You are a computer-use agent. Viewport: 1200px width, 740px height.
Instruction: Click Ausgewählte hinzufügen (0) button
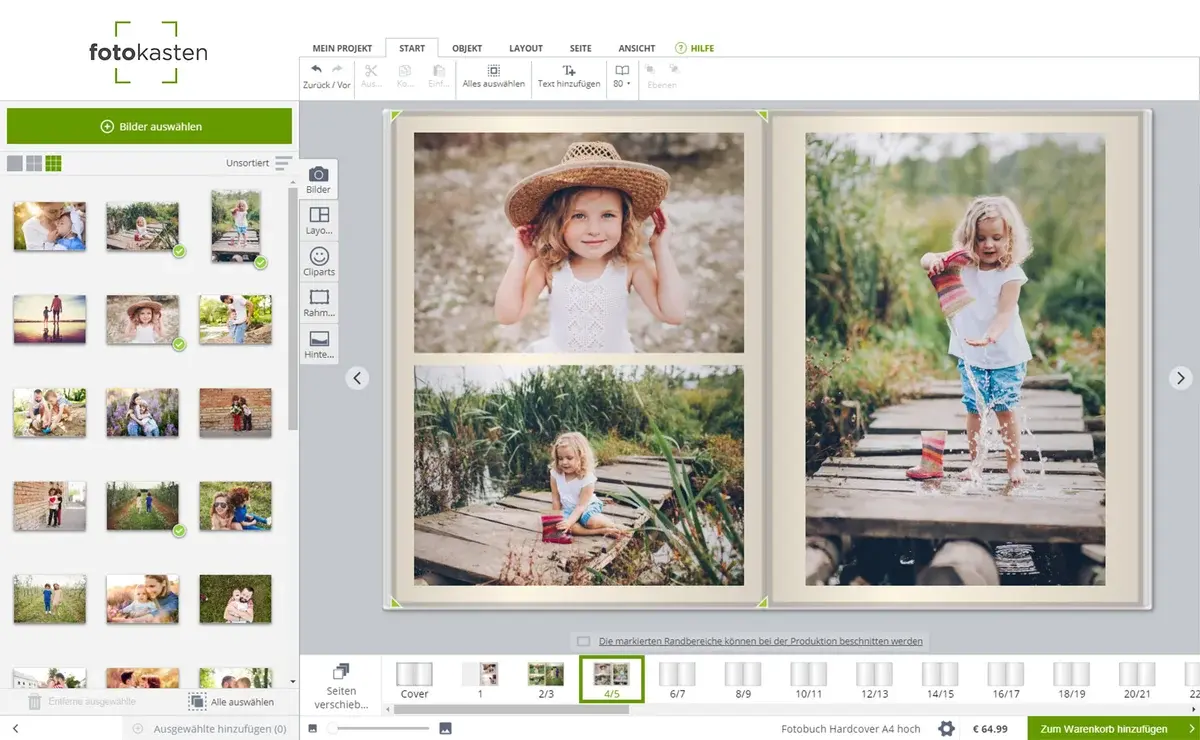(x=208, y=729)
